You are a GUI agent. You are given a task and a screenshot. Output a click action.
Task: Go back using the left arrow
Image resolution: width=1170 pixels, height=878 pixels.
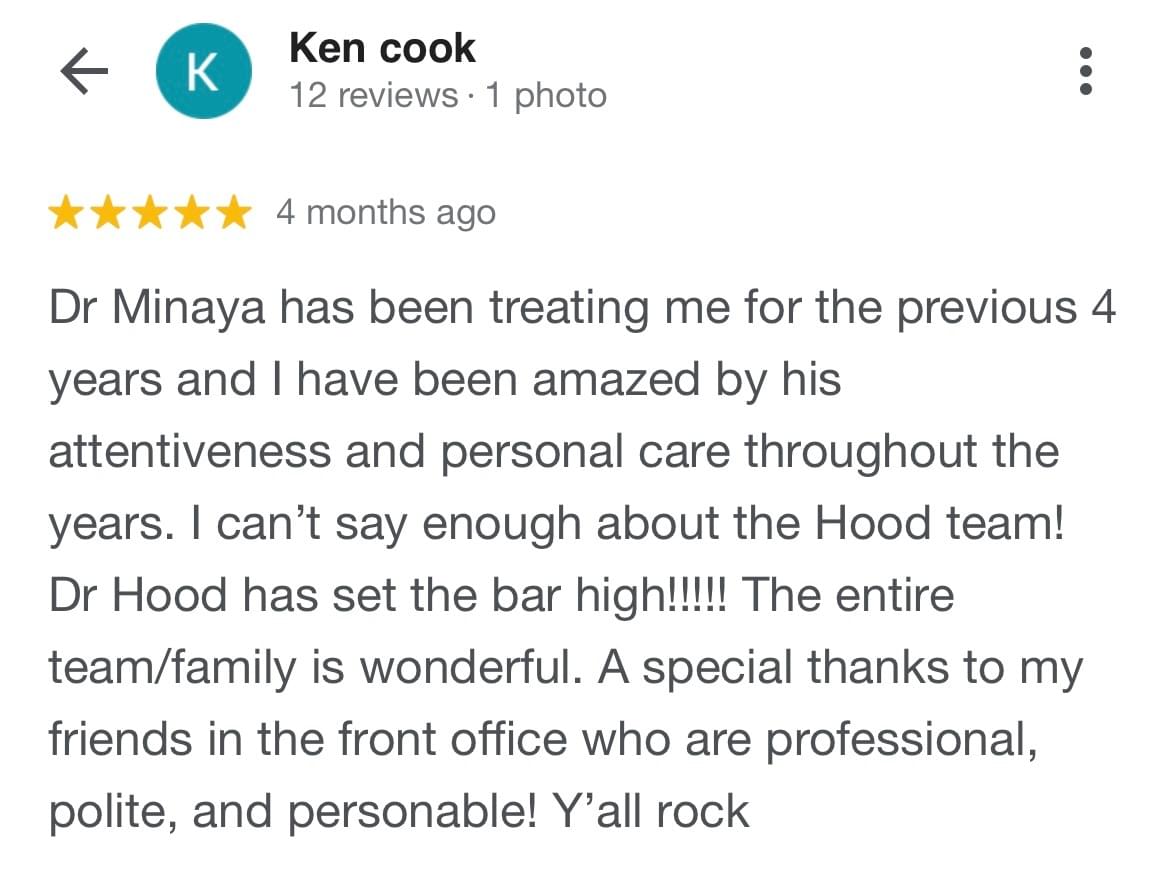tap(84, 73)
